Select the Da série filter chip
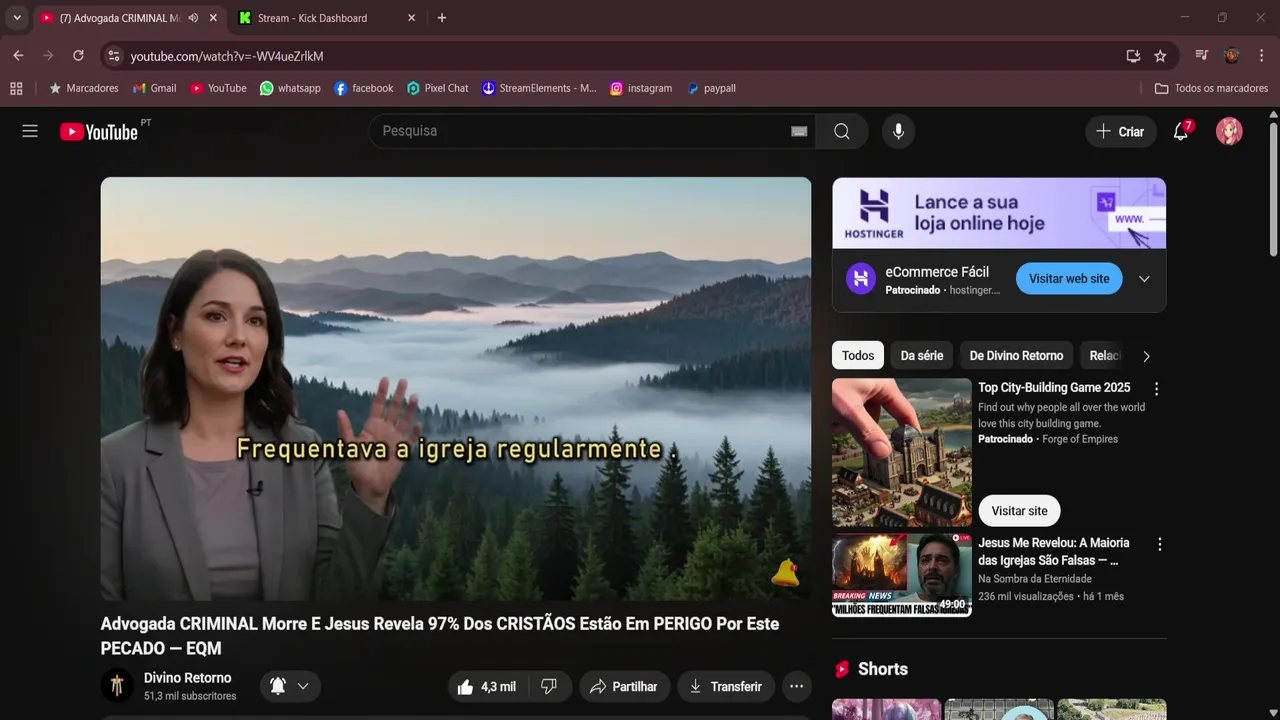Image resolution: width=1280 pixels, height=720 pixels. [922, 356]
